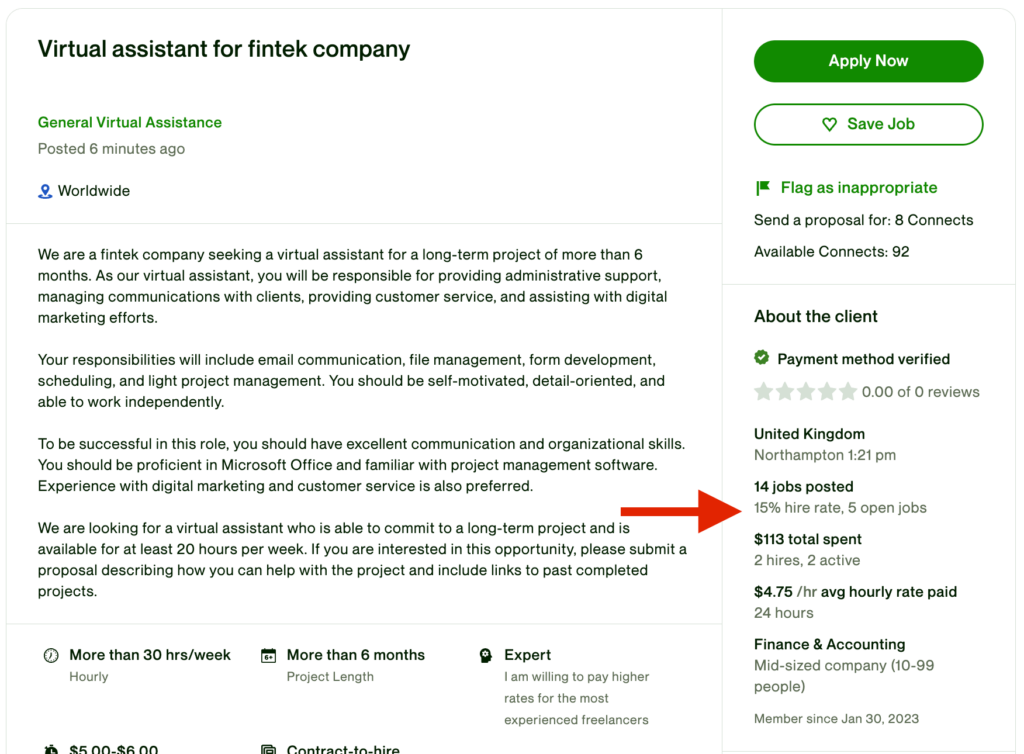Click the Available Connects: 92 text
1024x754 pixels.
point(831,252)
